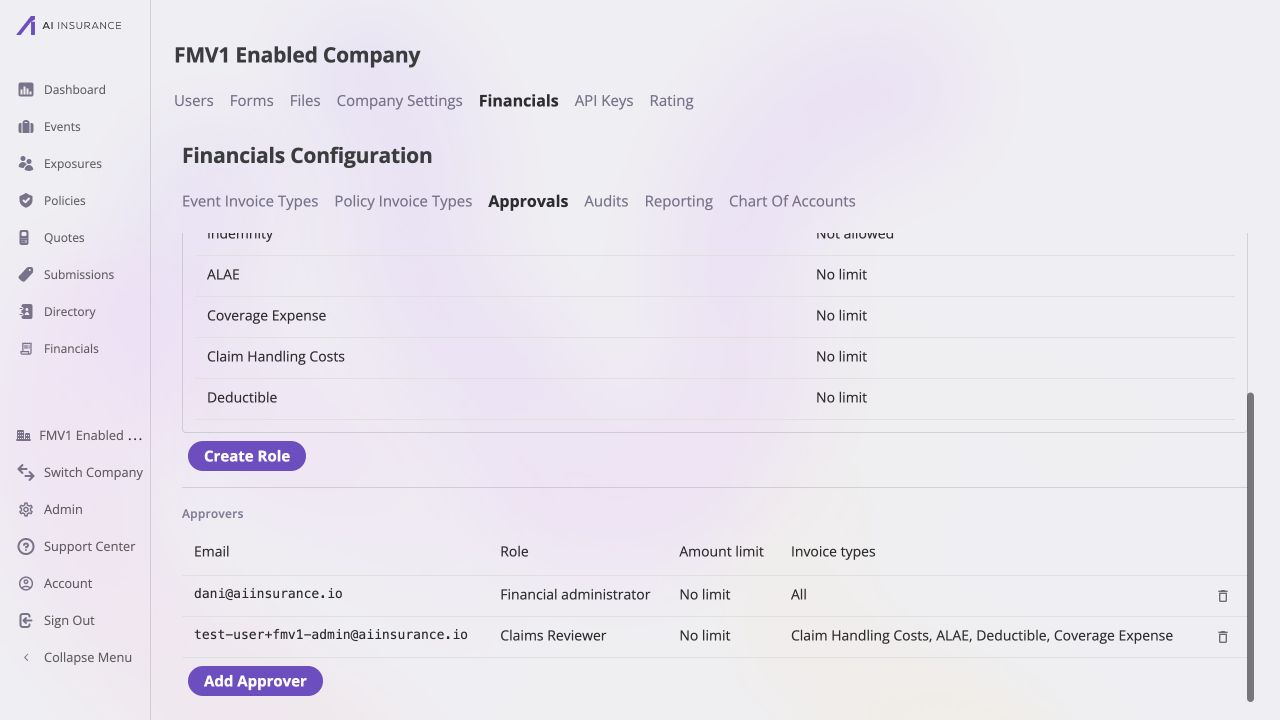This screenshot has width=1280, height=720.
Task: Open Directory in sidebar
Action: coord(70,312)
